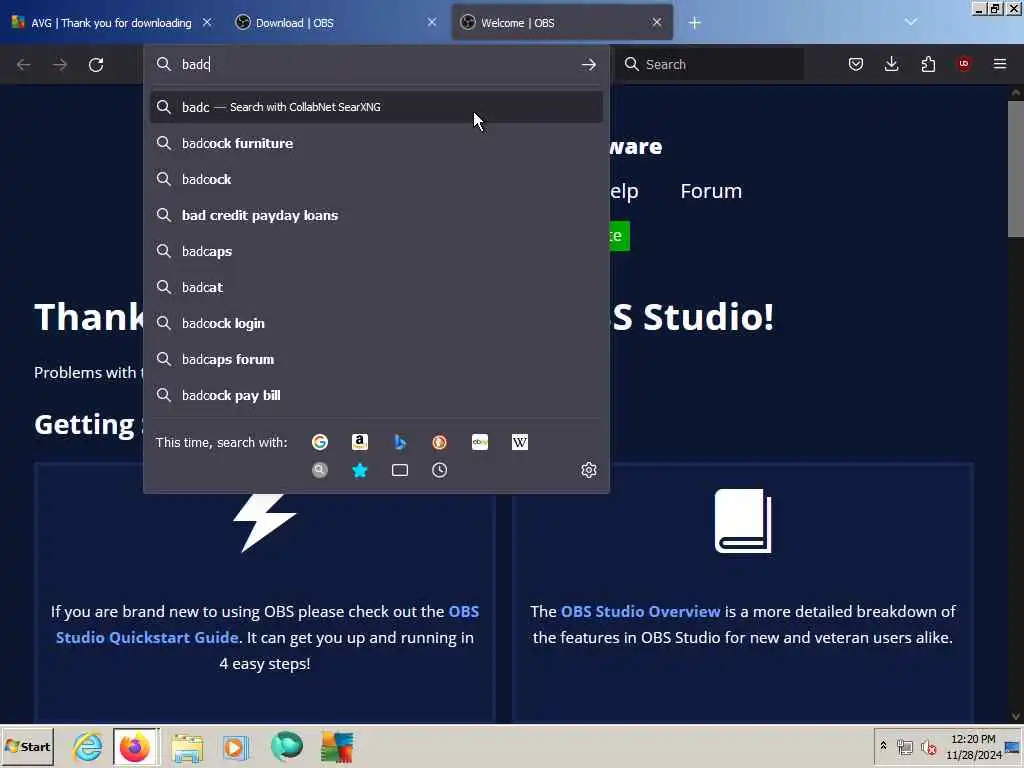This screenshot has width=1024, height=768.
Task: Show hidden system tray icons
Action: pyautogui.click(x=883, y=746)
